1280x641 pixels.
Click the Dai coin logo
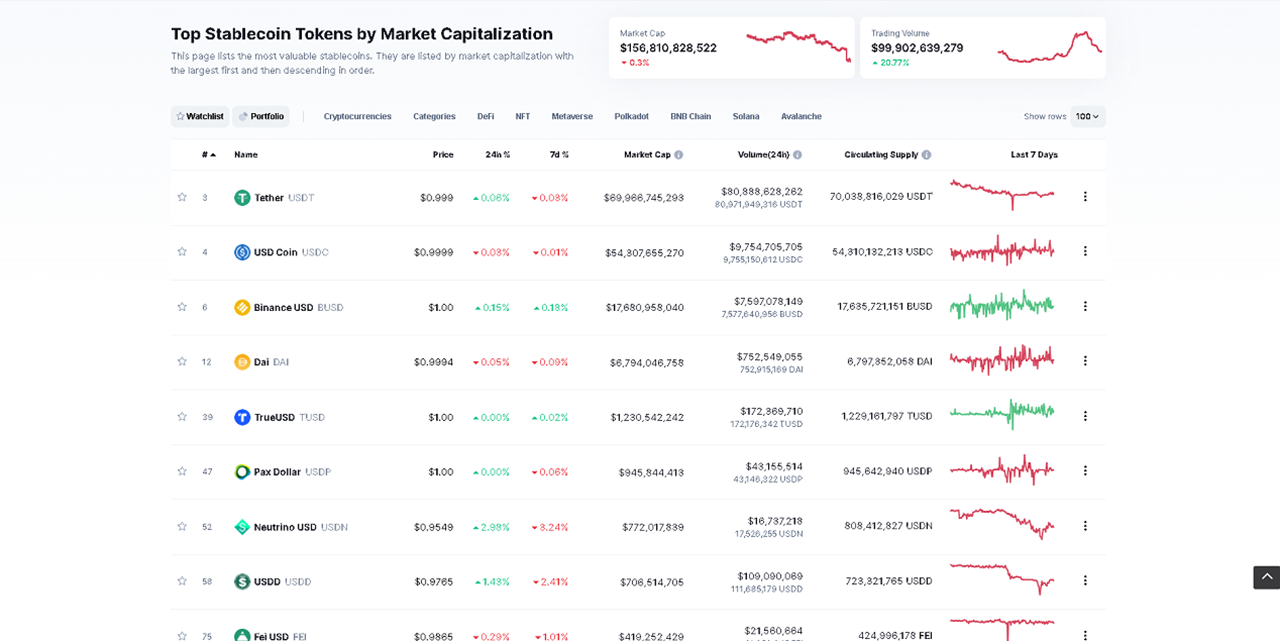point(242,362)
